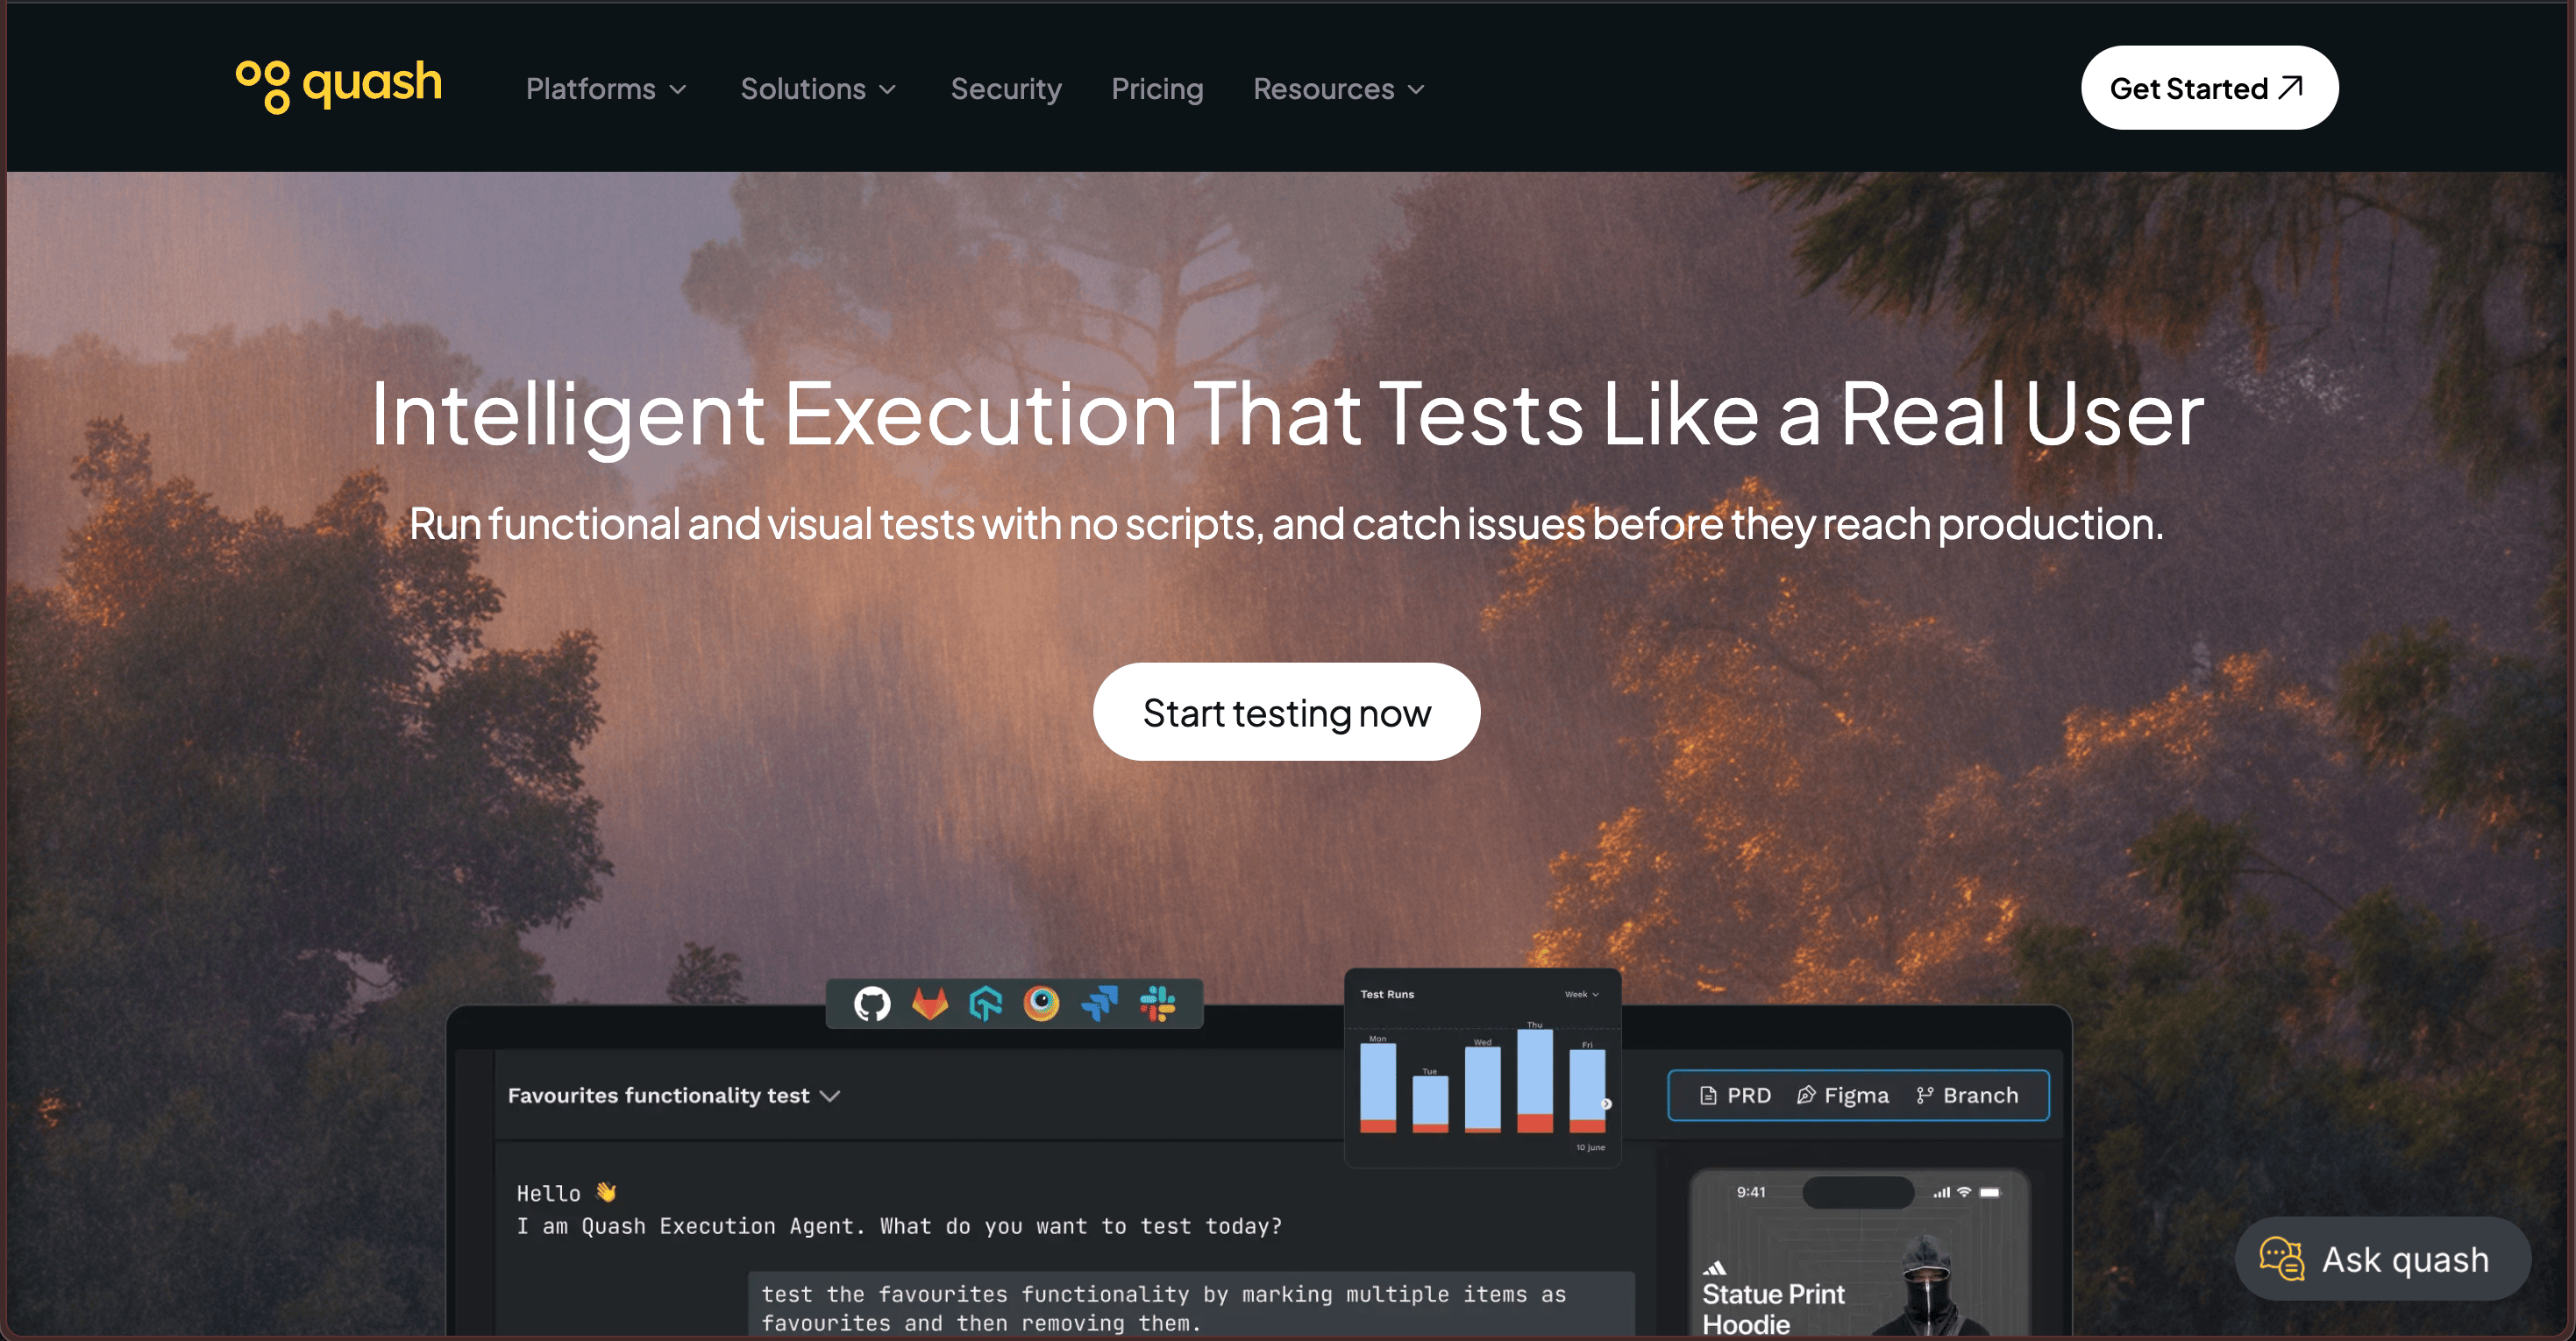Open the Pricing page
Viewport: 2576px width, 1341px height.
[x=1157, y=89]
